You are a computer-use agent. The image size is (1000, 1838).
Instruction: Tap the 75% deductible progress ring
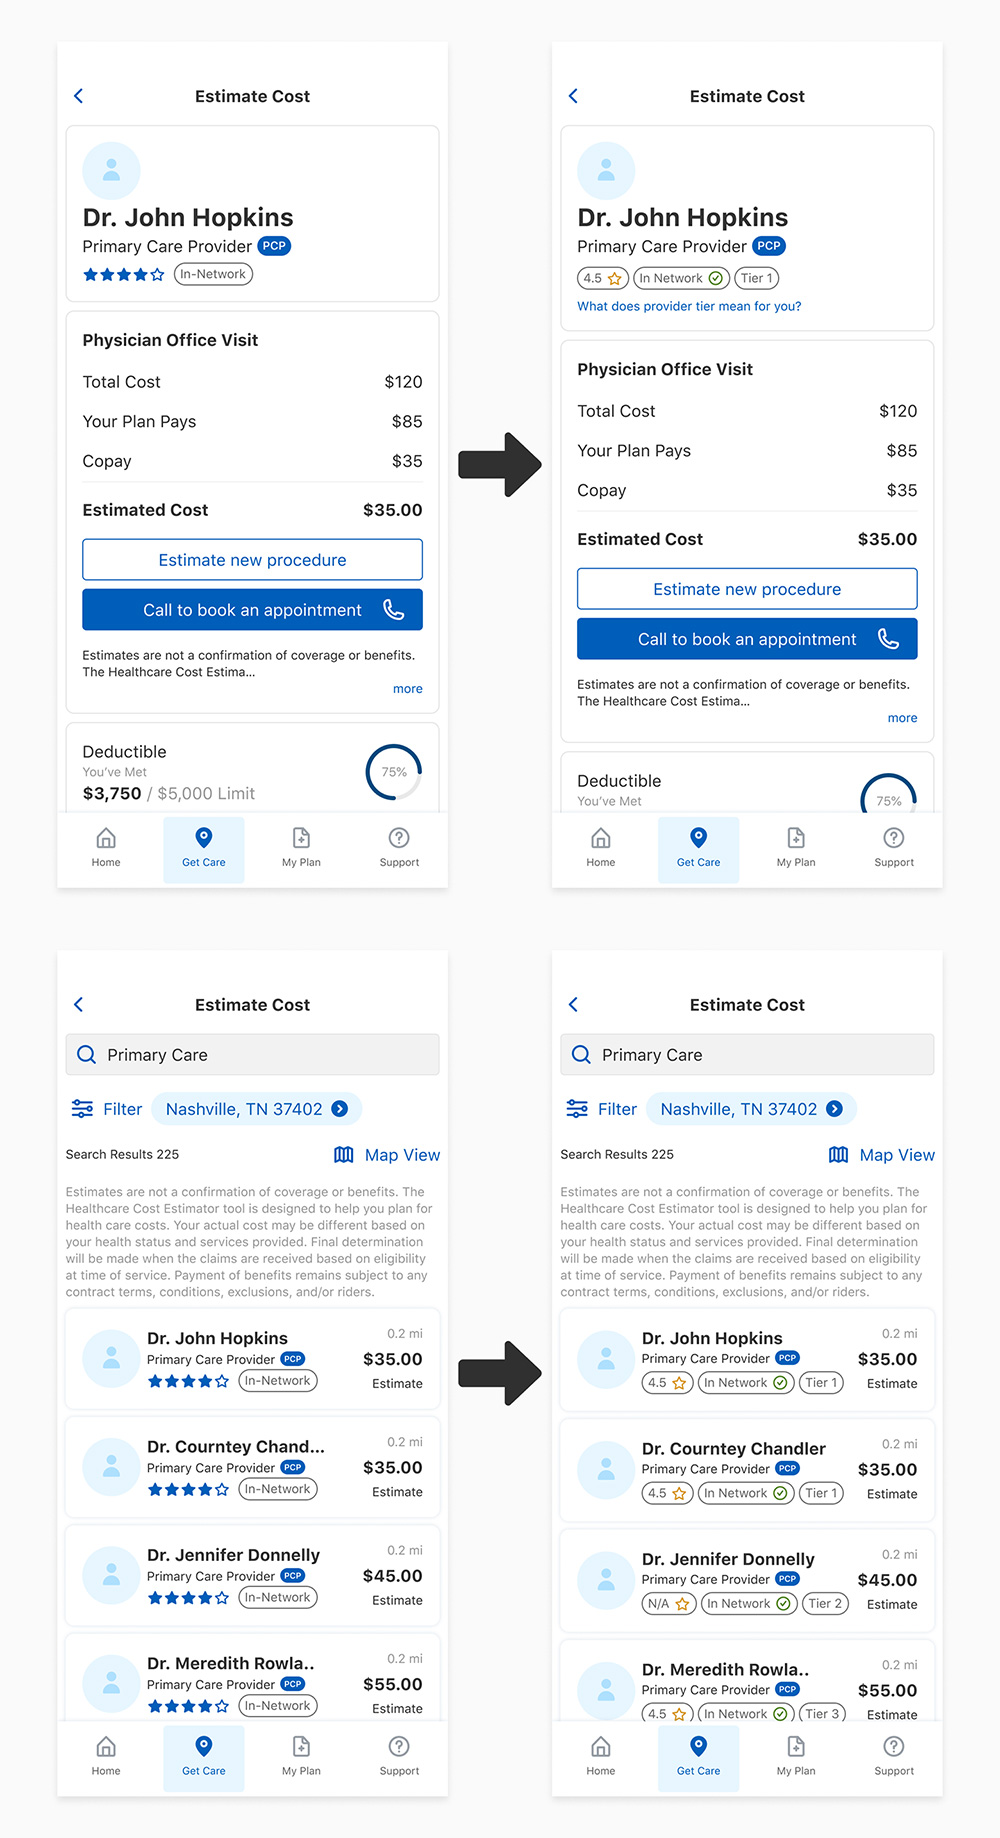click(392, 771)
